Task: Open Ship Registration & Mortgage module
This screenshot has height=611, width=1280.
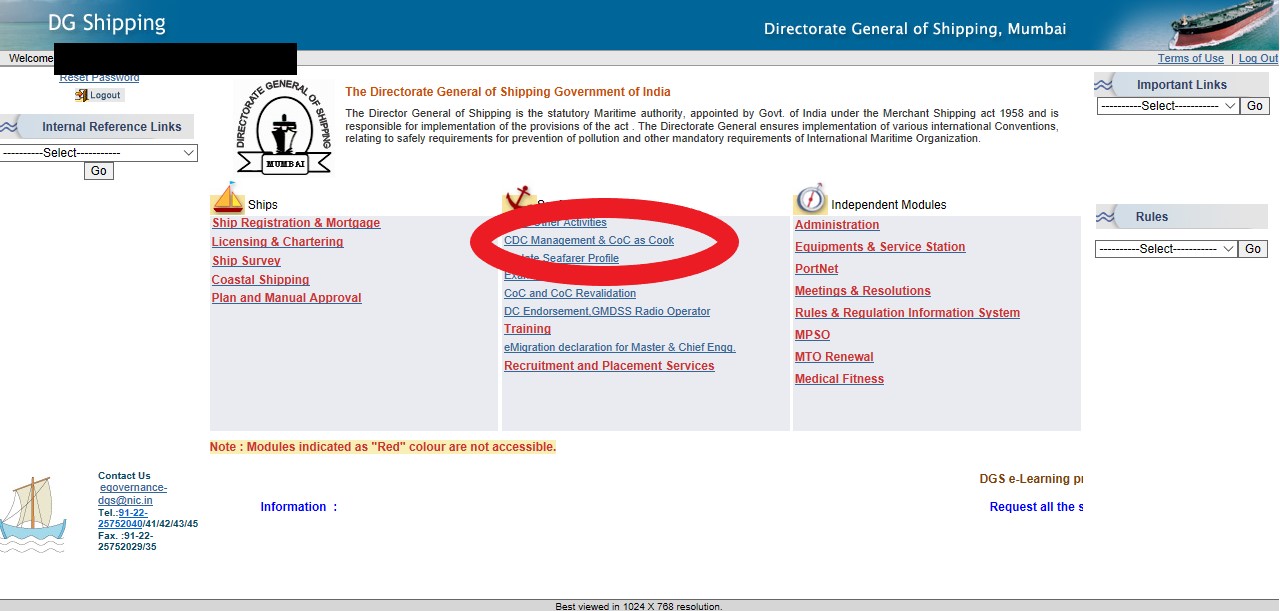Action: 296,223
